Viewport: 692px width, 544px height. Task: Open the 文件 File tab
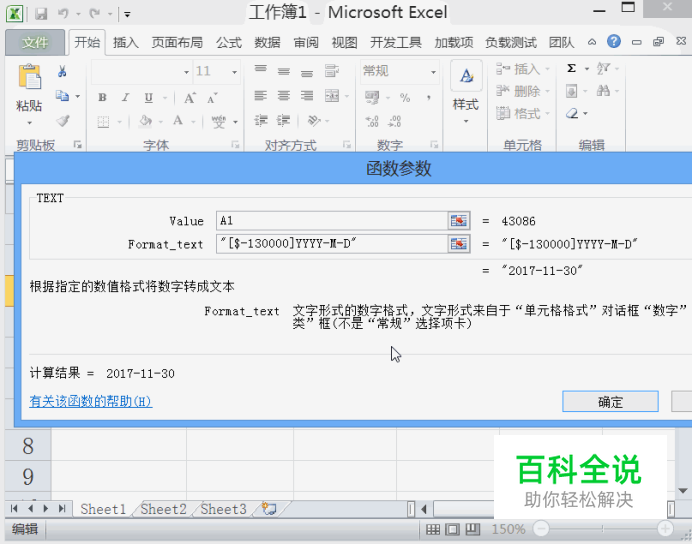35,42
